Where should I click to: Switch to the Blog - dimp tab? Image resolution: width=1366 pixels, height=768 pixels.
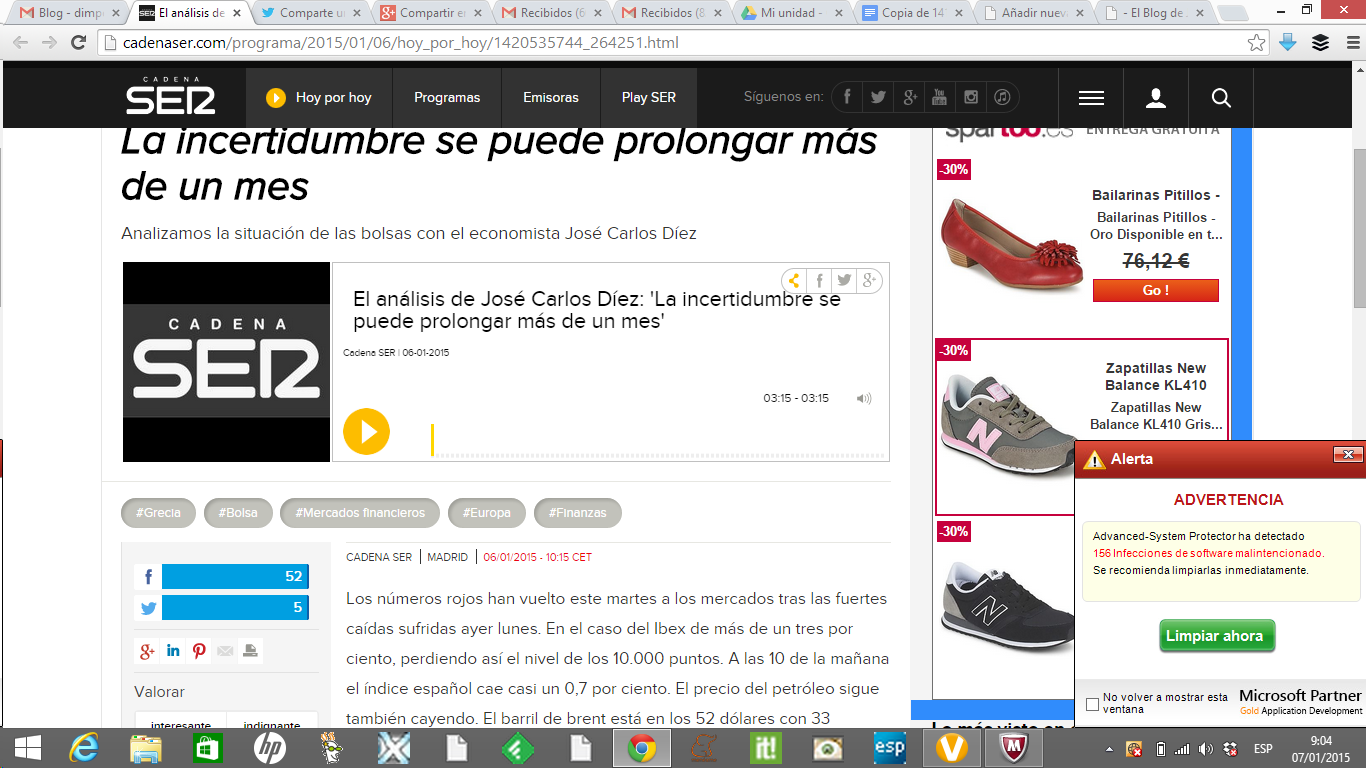coord(70,13)
